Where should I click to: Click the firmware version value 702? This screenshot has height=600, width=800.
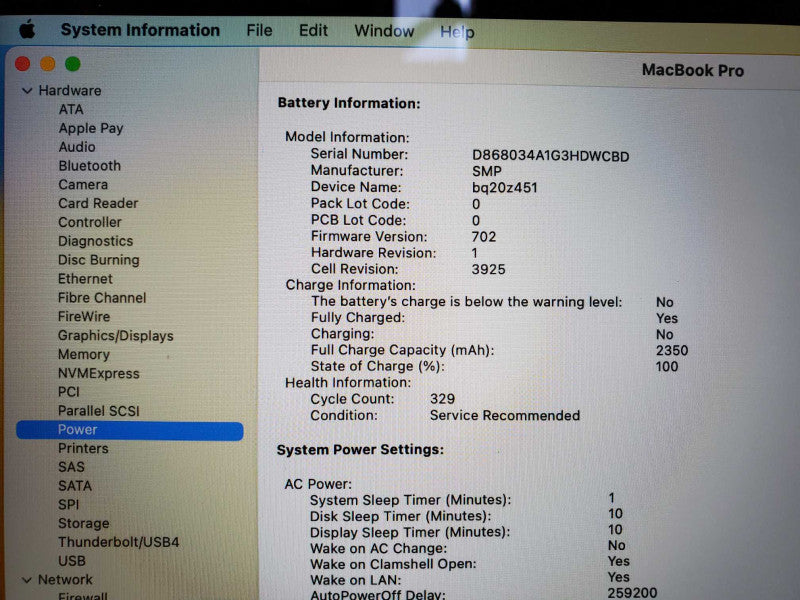click(x=484, y=237)
